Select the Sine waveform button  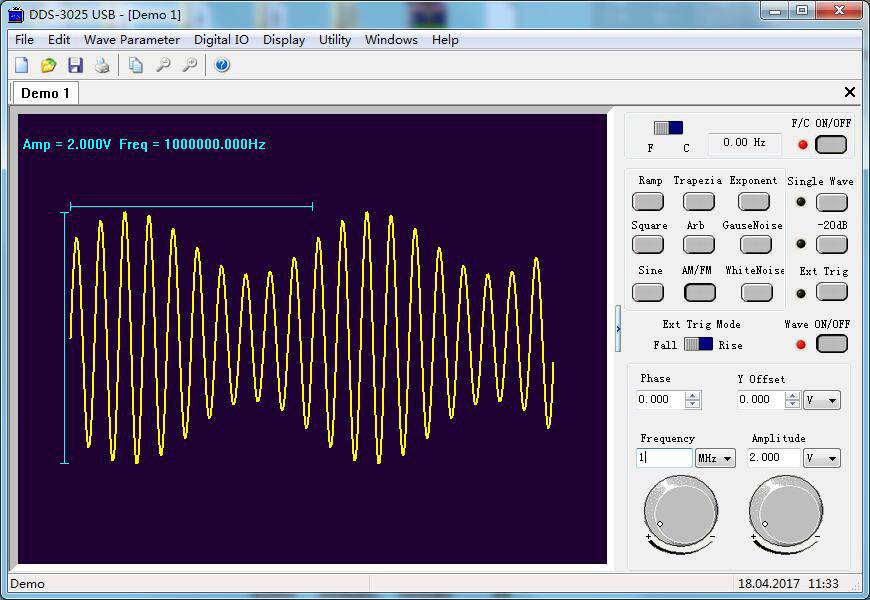(x=648, y=291)
